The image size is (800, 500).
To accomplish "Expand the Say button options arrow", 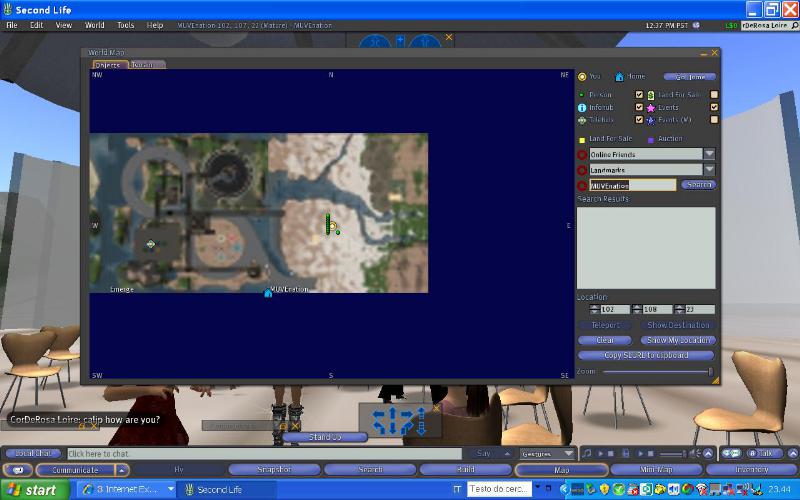I will coord(507,453).
